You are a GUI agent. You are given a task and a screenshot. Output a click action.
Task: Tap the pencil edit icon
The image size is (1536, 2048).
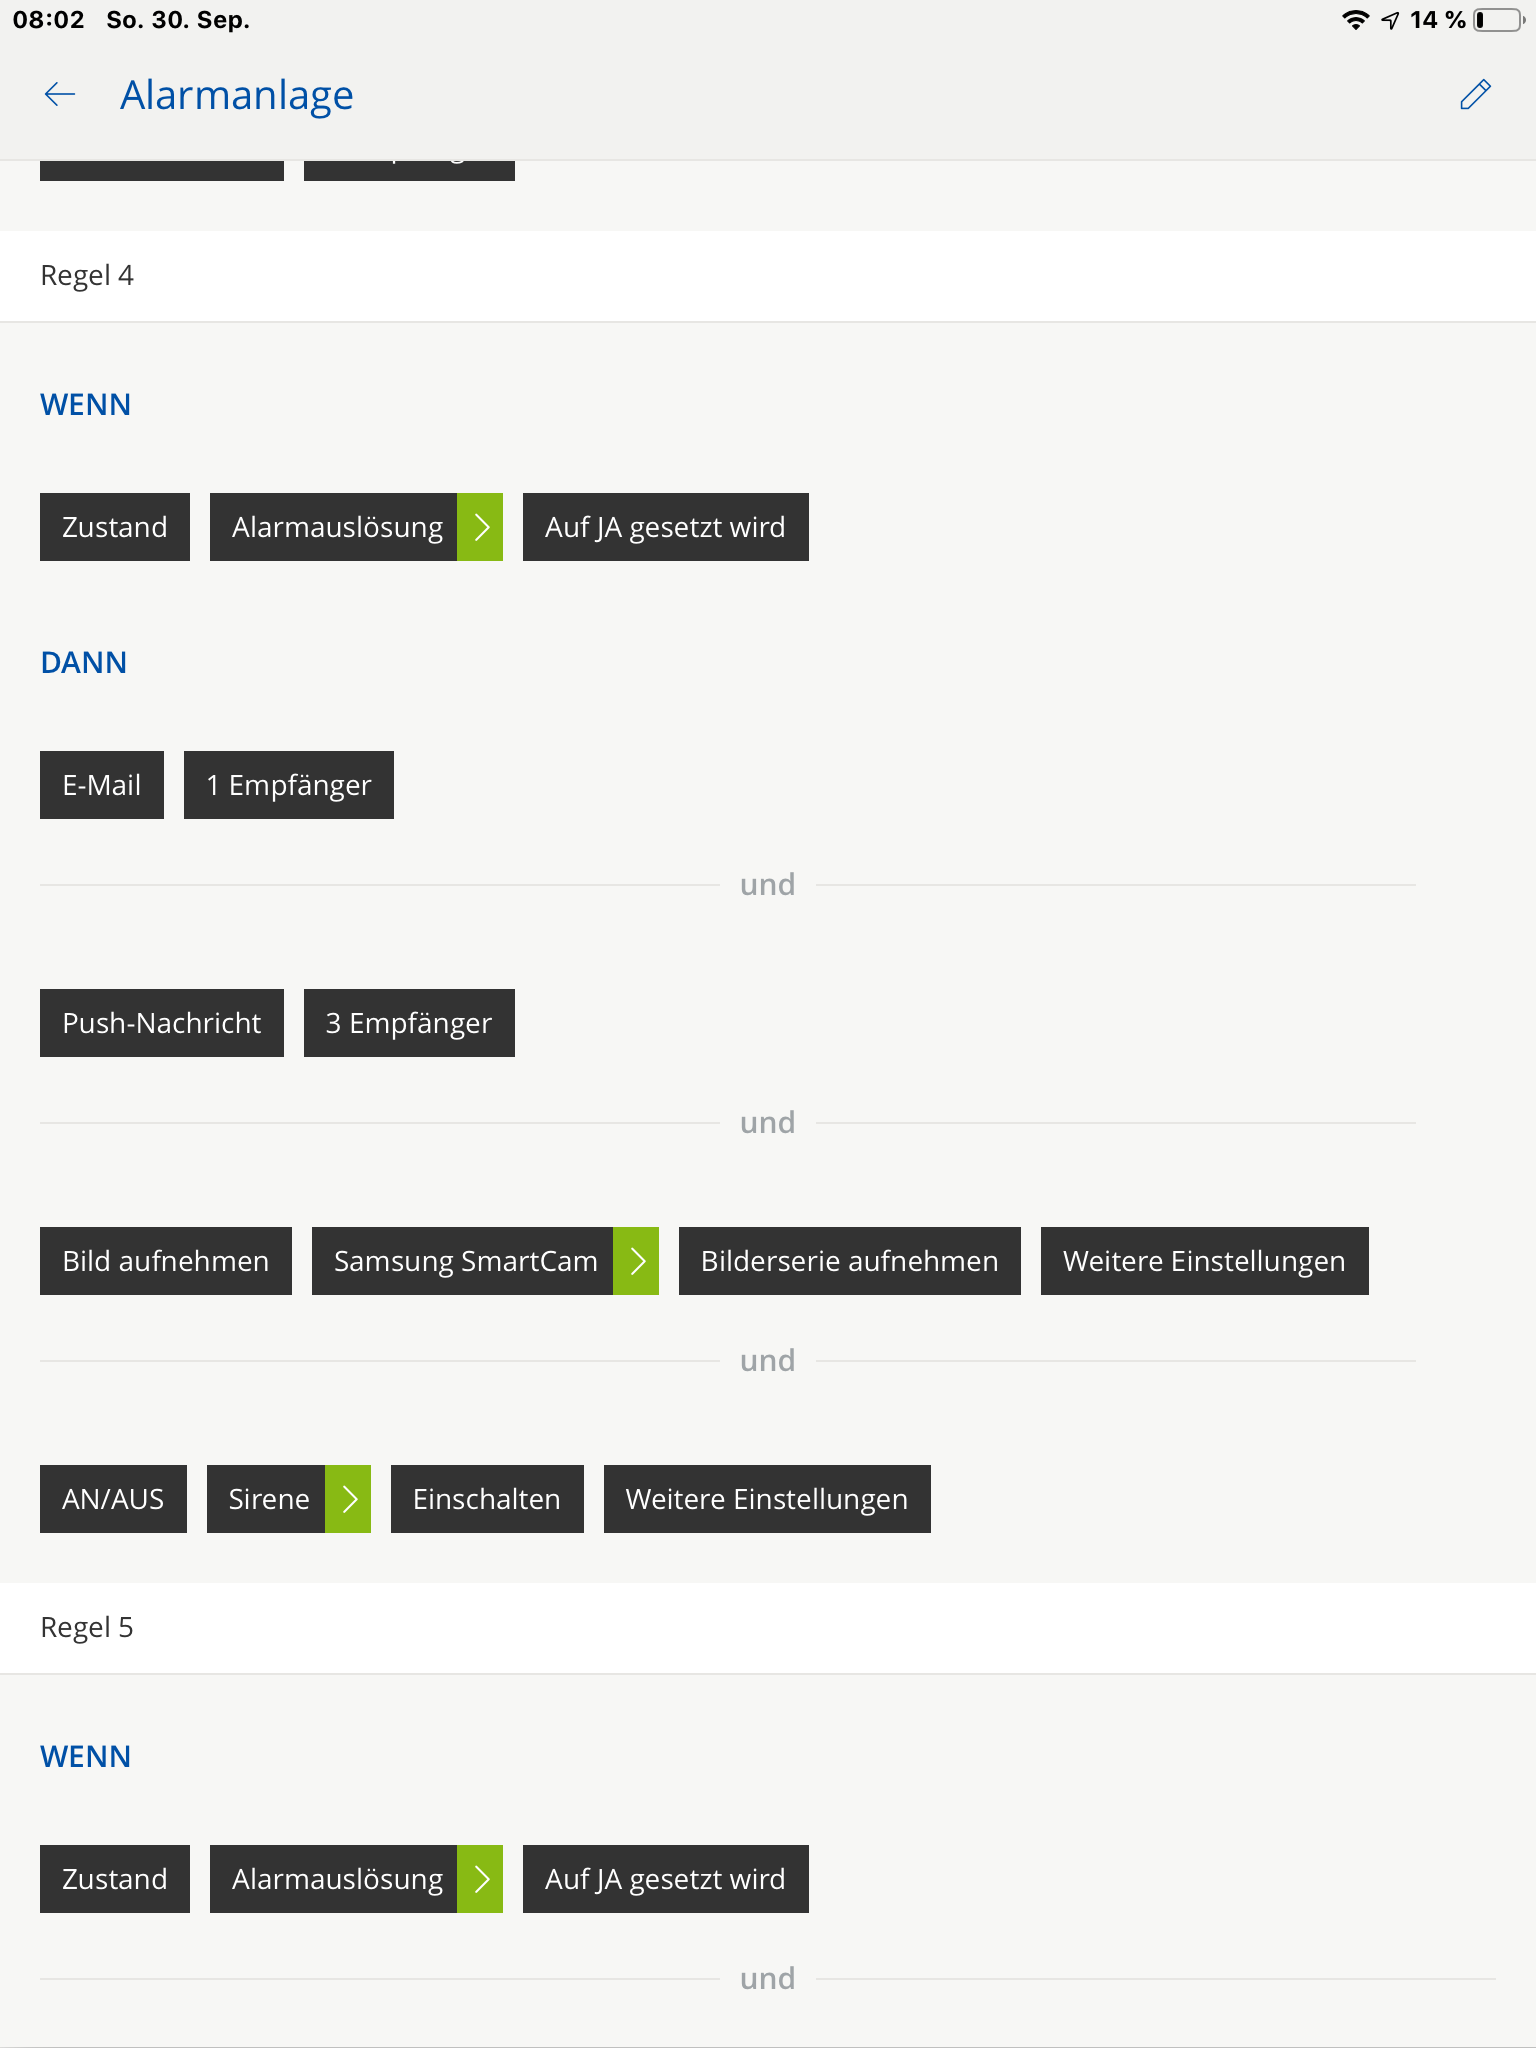(x=1475, y=95)
